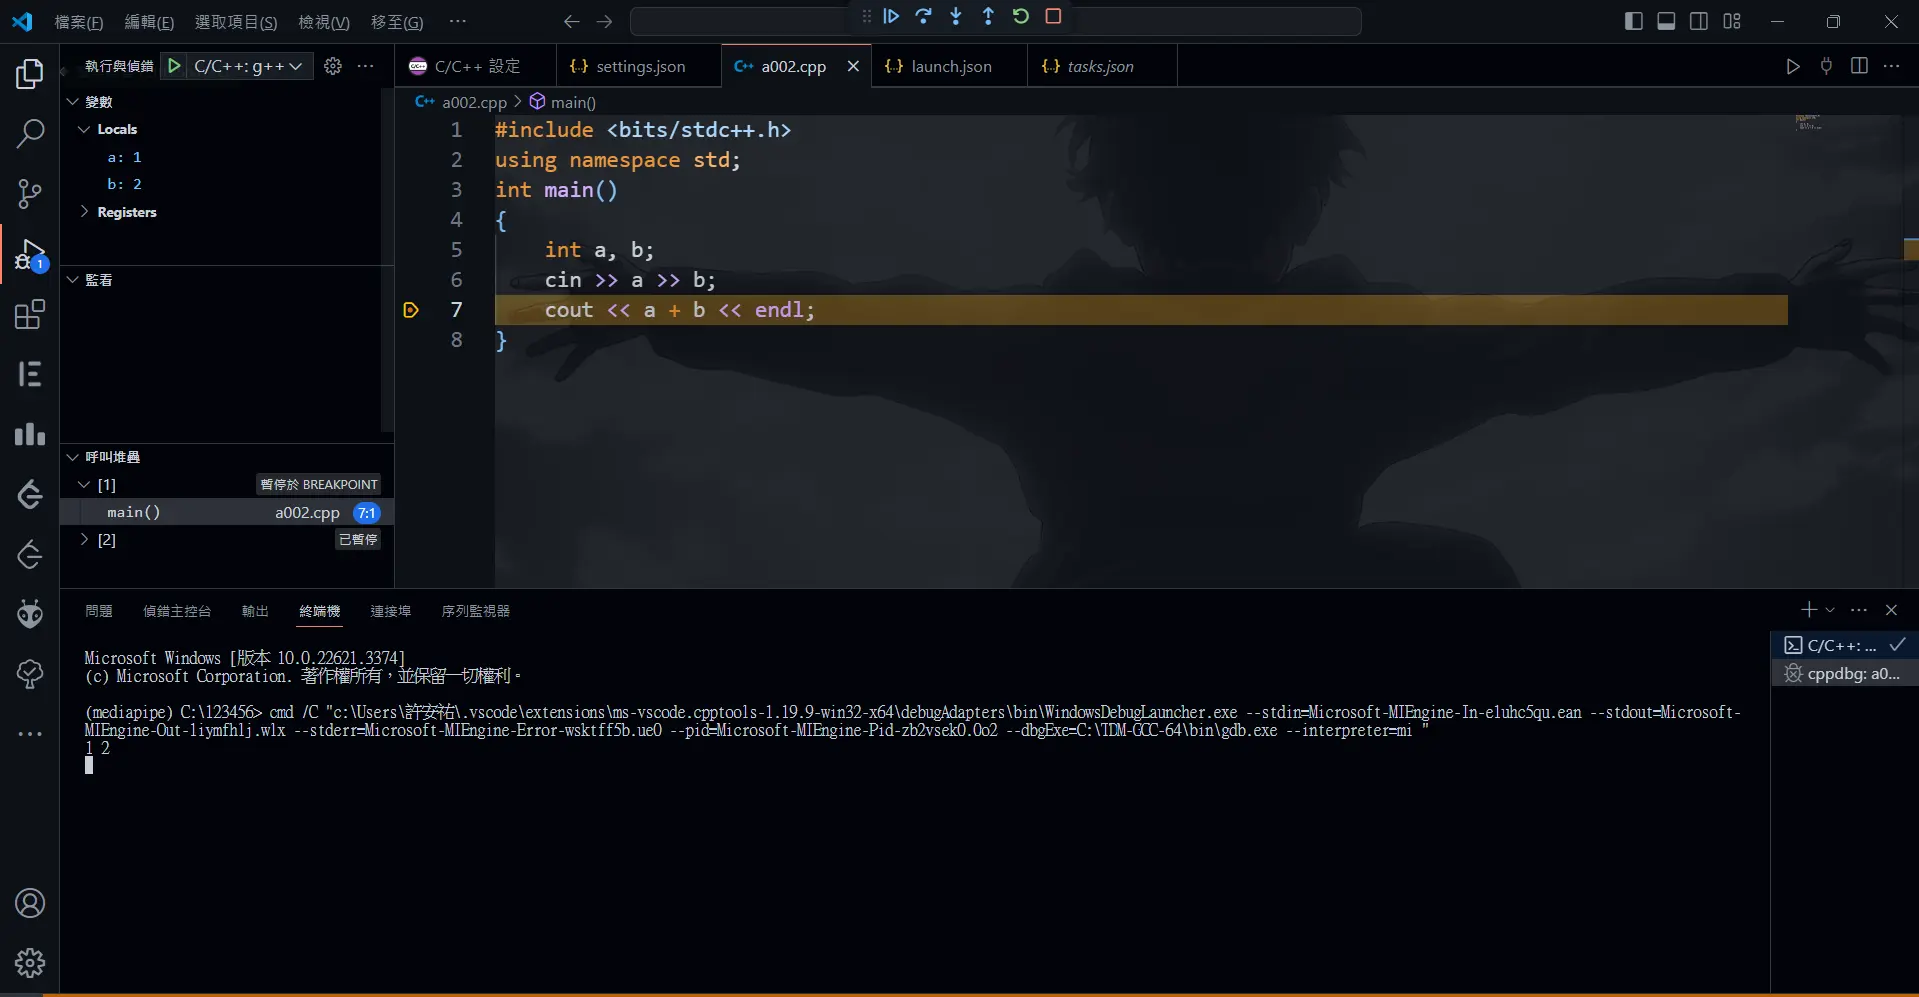Click the Continue debug button

[891, 17]
